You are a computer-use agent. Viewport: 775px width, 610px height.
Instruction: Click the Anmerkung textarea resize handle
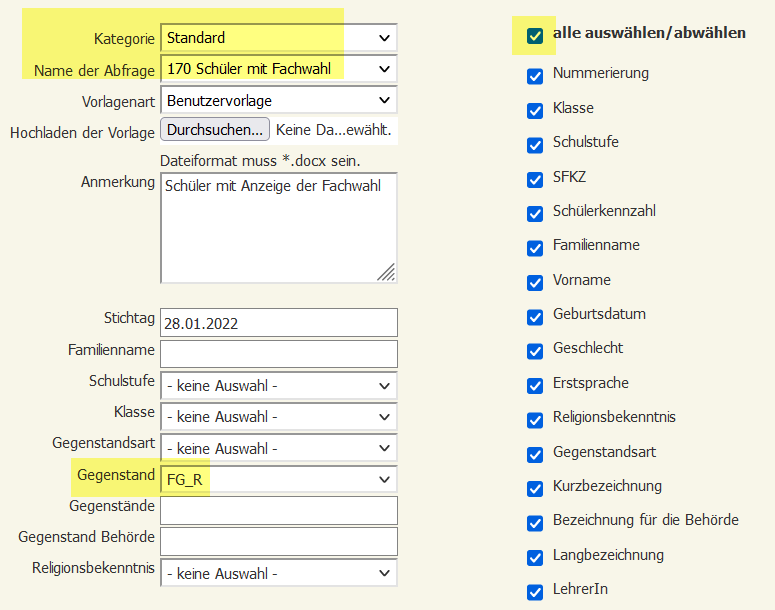387,272
